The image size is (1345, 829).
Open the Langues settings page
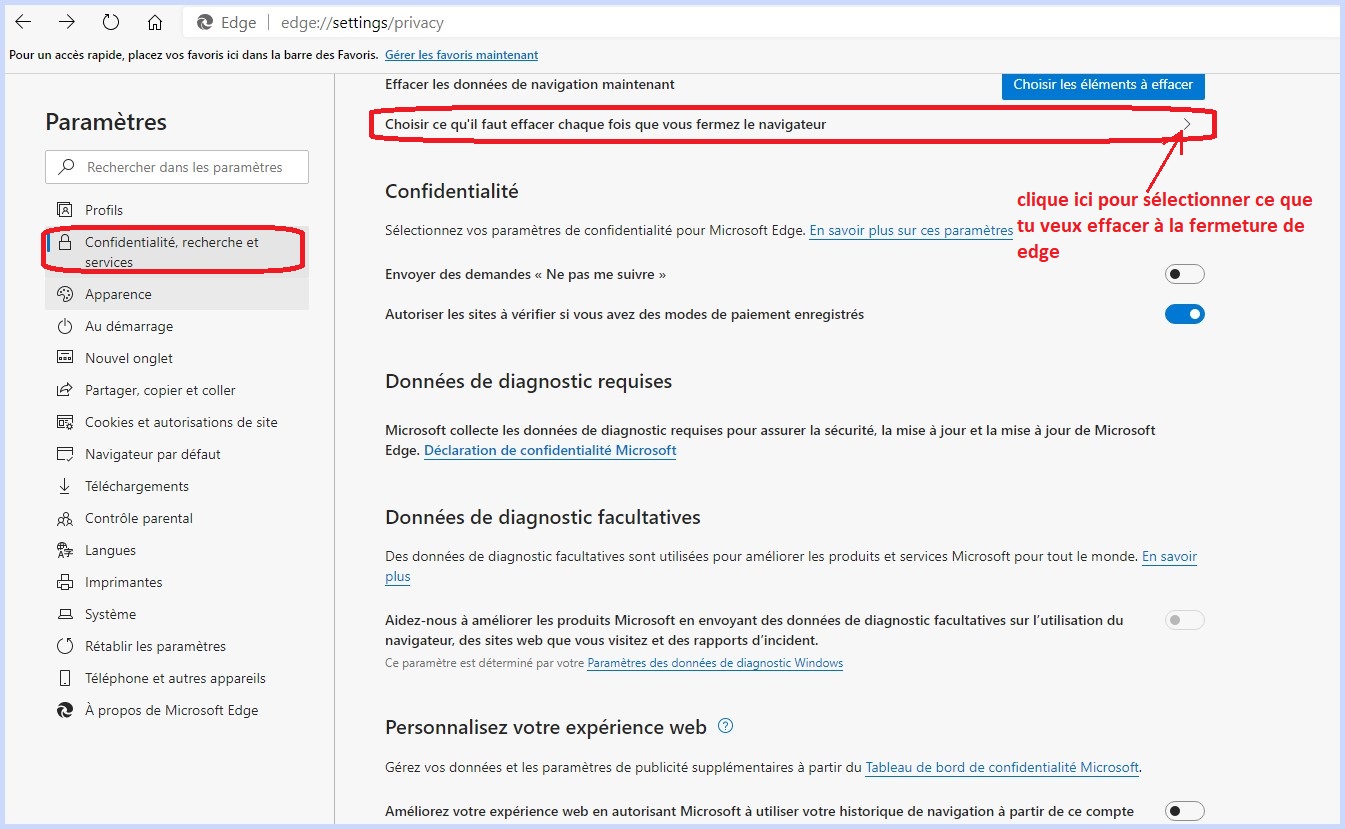pos(177,550)
